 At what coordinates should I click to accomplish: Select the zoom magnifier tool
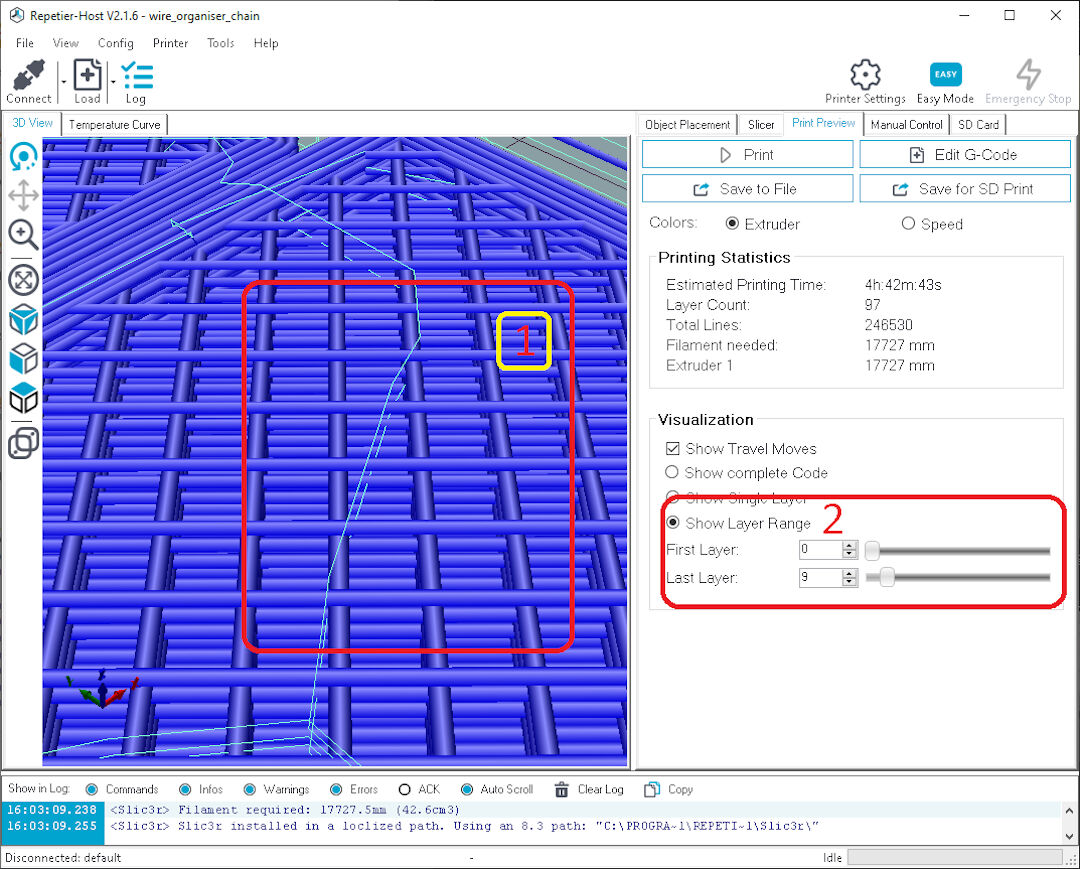pos(23,235)
